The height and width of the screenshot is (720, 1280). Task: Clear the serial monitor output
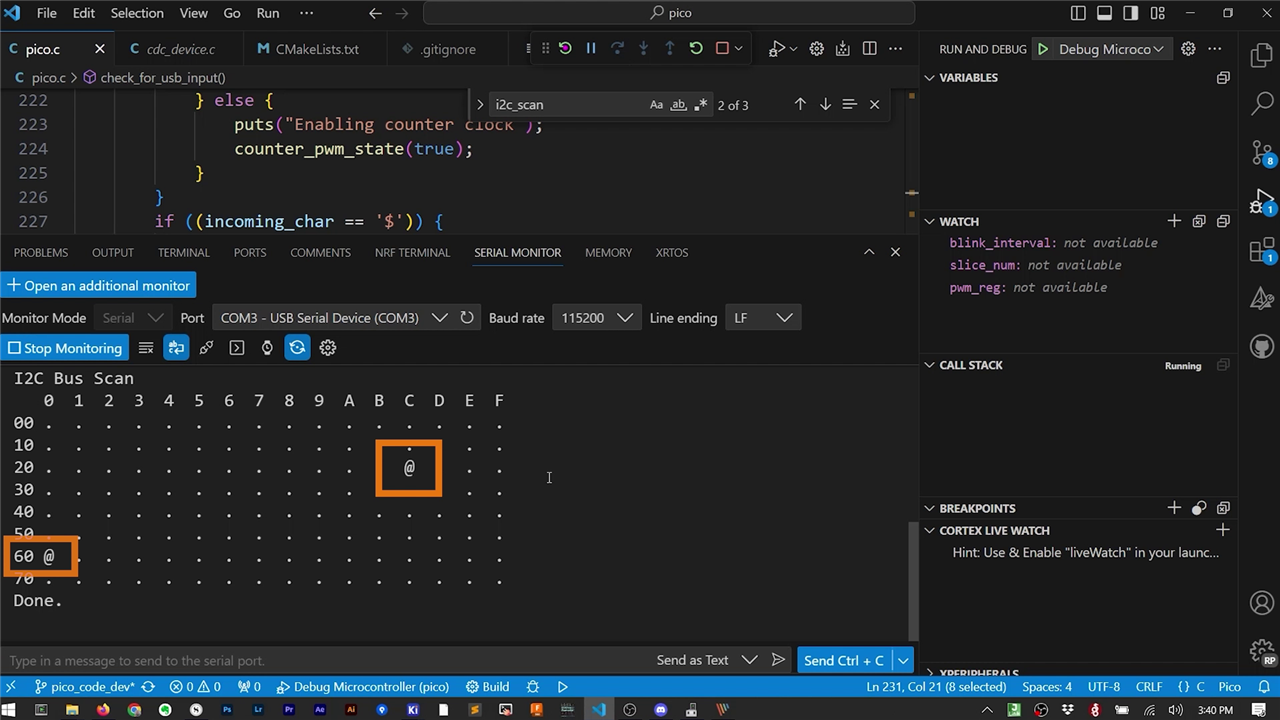(x=146, y=348)
